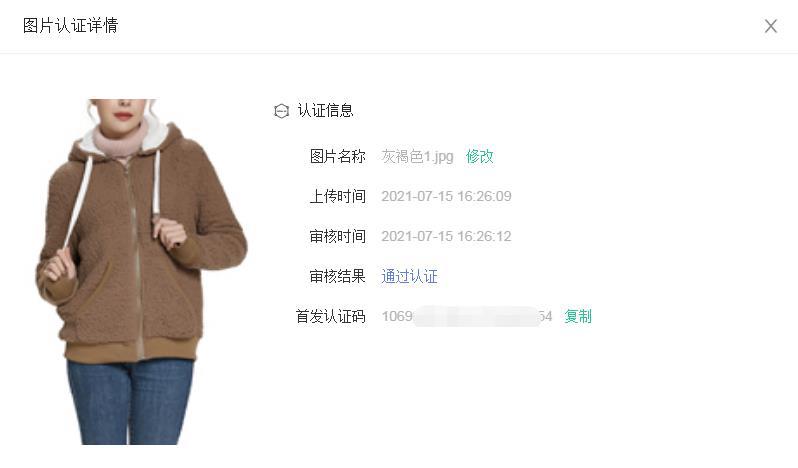Image resolution: width=798 pixels, height=468 pixels.
Task: Click the 图片名称 field label
Action: (x=337, y=156)
